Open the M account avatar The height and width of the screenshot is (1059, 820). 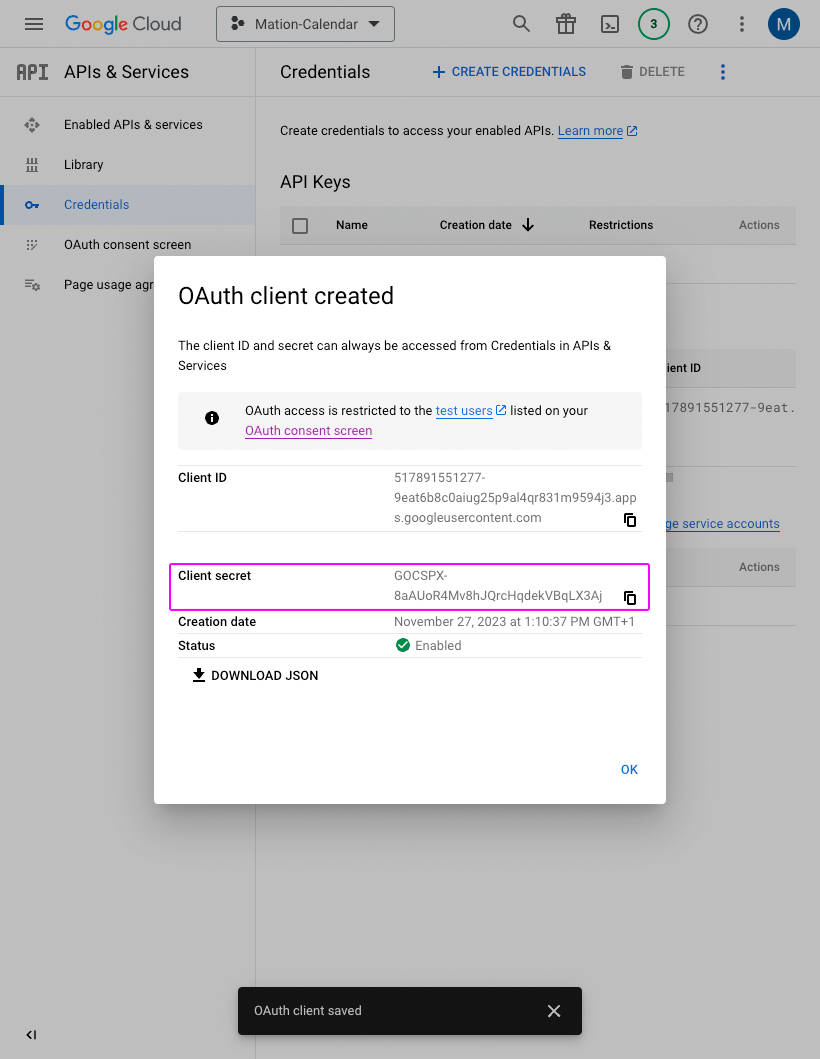coord(784,24)
